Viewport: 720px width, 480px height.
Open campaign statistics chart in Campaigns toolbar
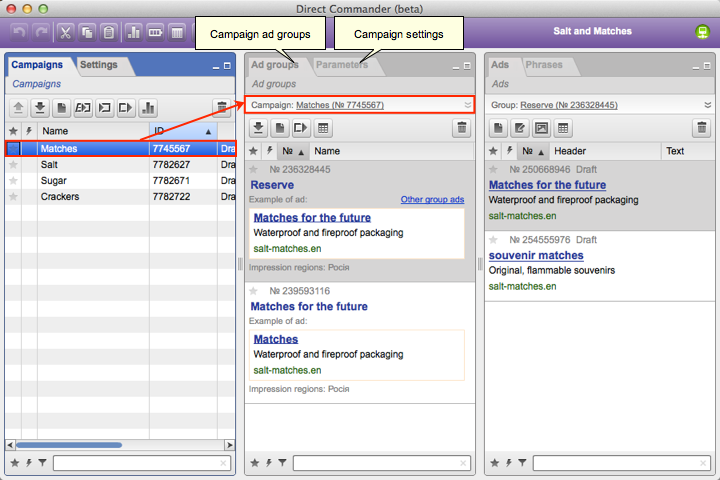coord(148,108)
